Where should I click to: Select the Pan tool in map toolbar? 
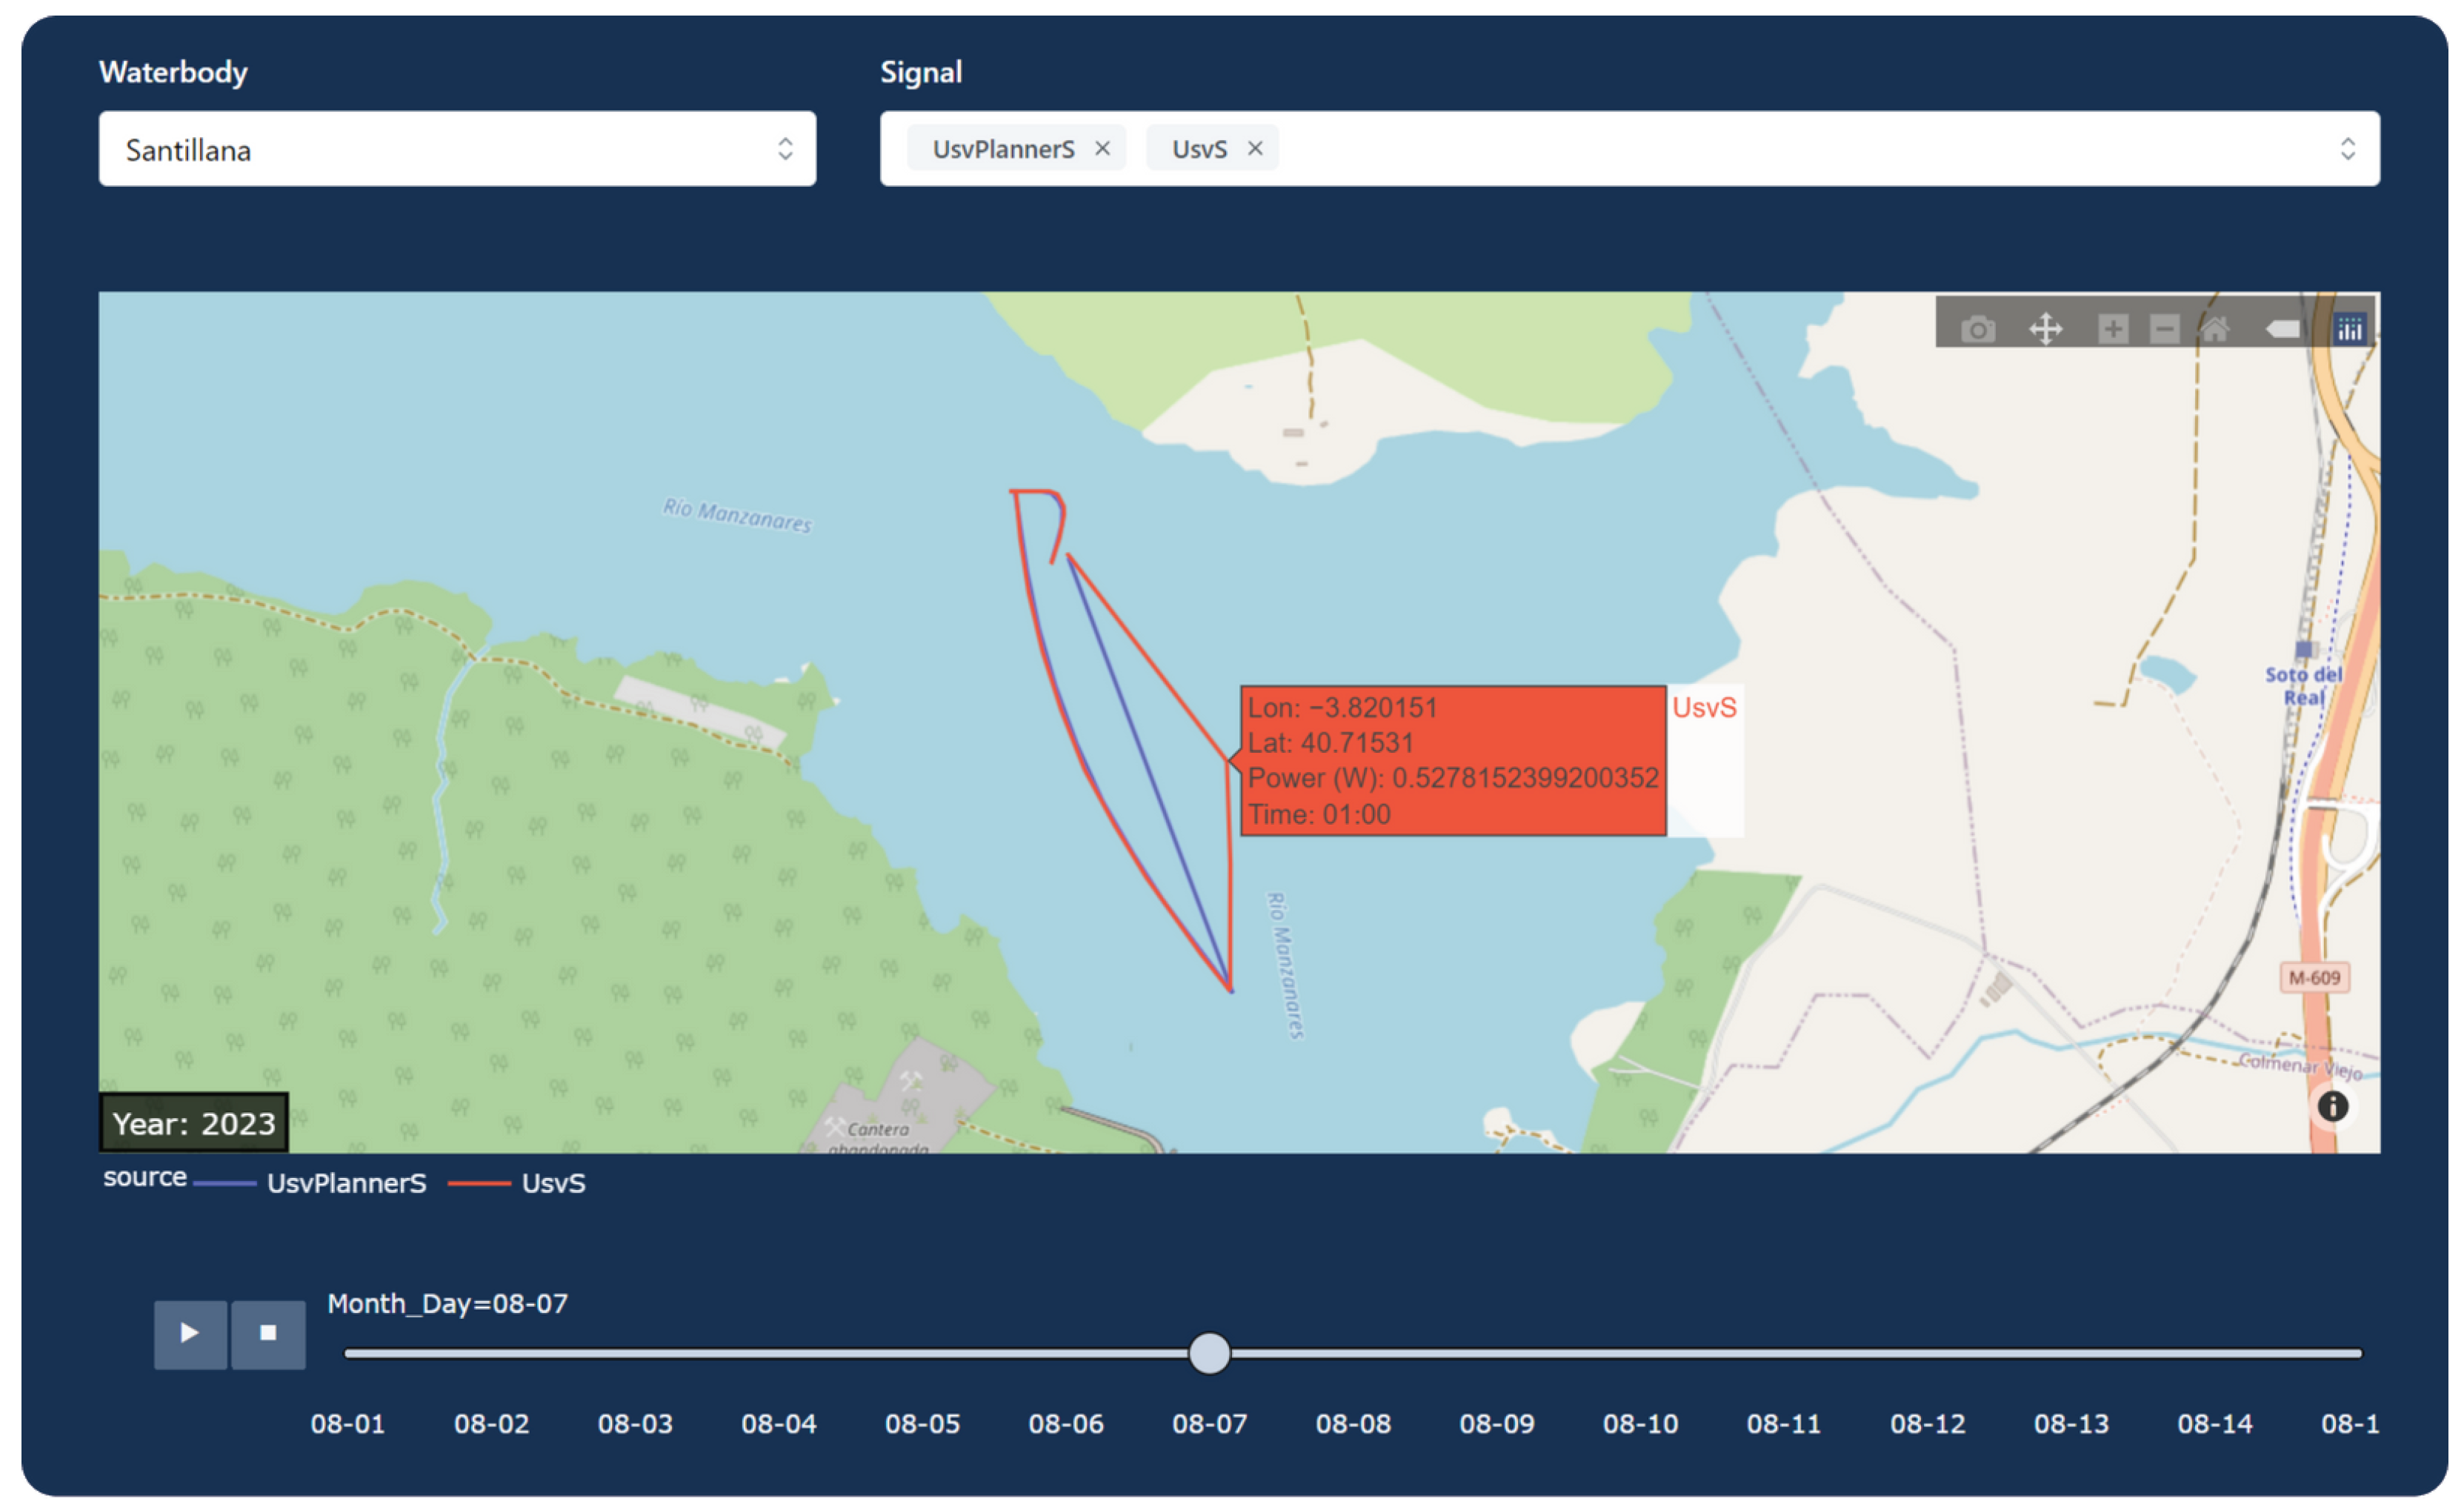(2045, 329)
